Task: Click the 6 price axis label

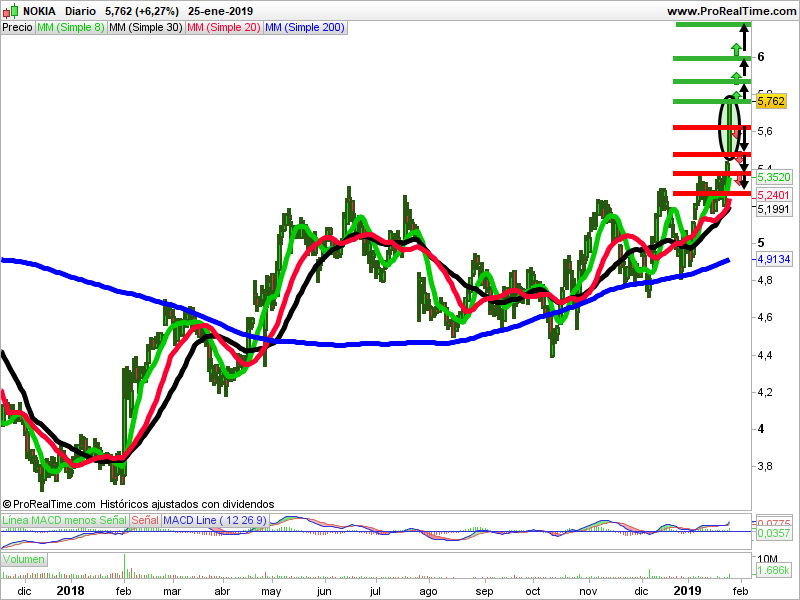Action: tap(761, 57)
